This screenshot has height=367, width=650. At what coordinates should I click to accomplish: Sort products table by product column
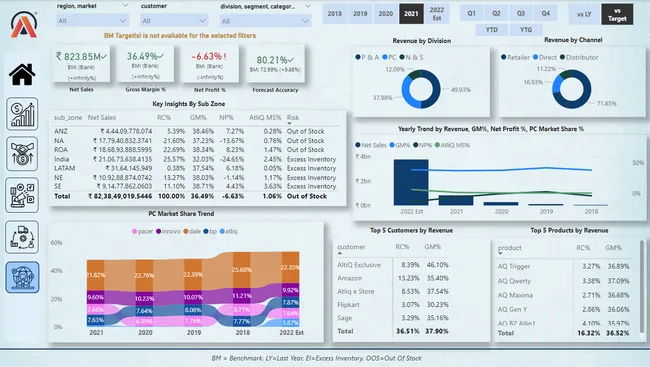(509, 248)
